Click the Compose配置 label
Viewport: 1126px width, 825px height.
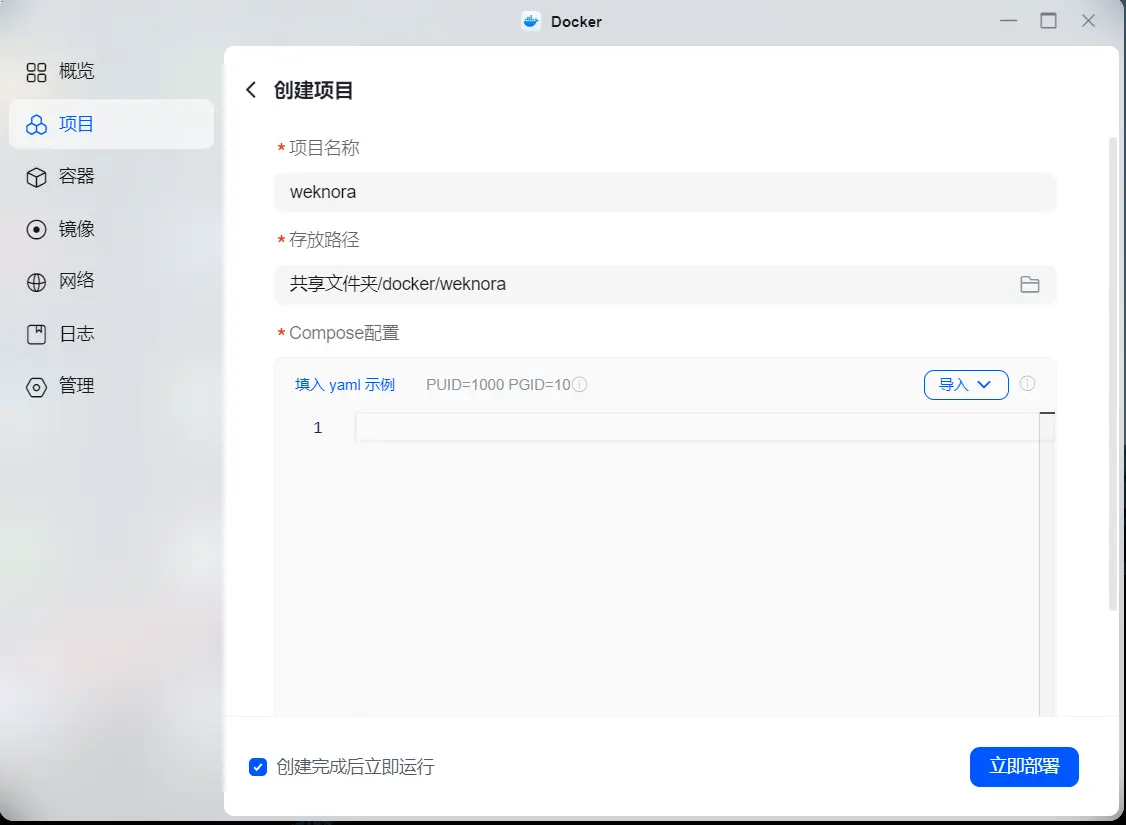point(344,333)
